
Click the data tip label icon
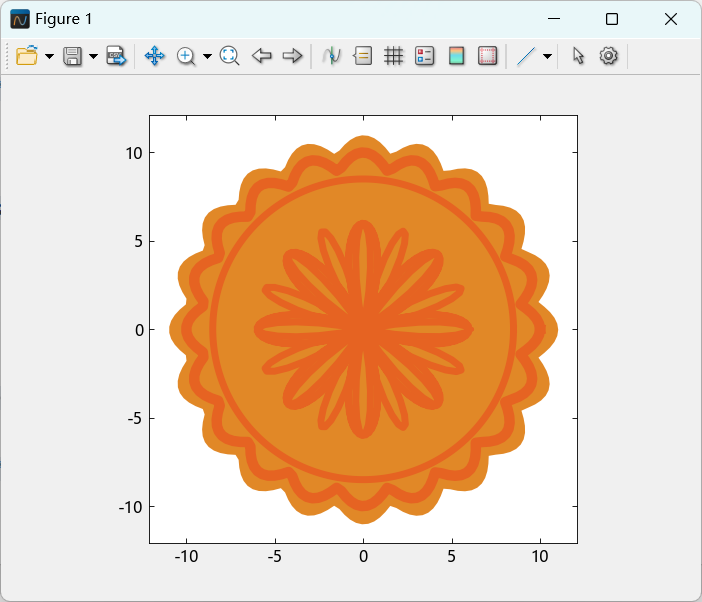coord(363,56)
